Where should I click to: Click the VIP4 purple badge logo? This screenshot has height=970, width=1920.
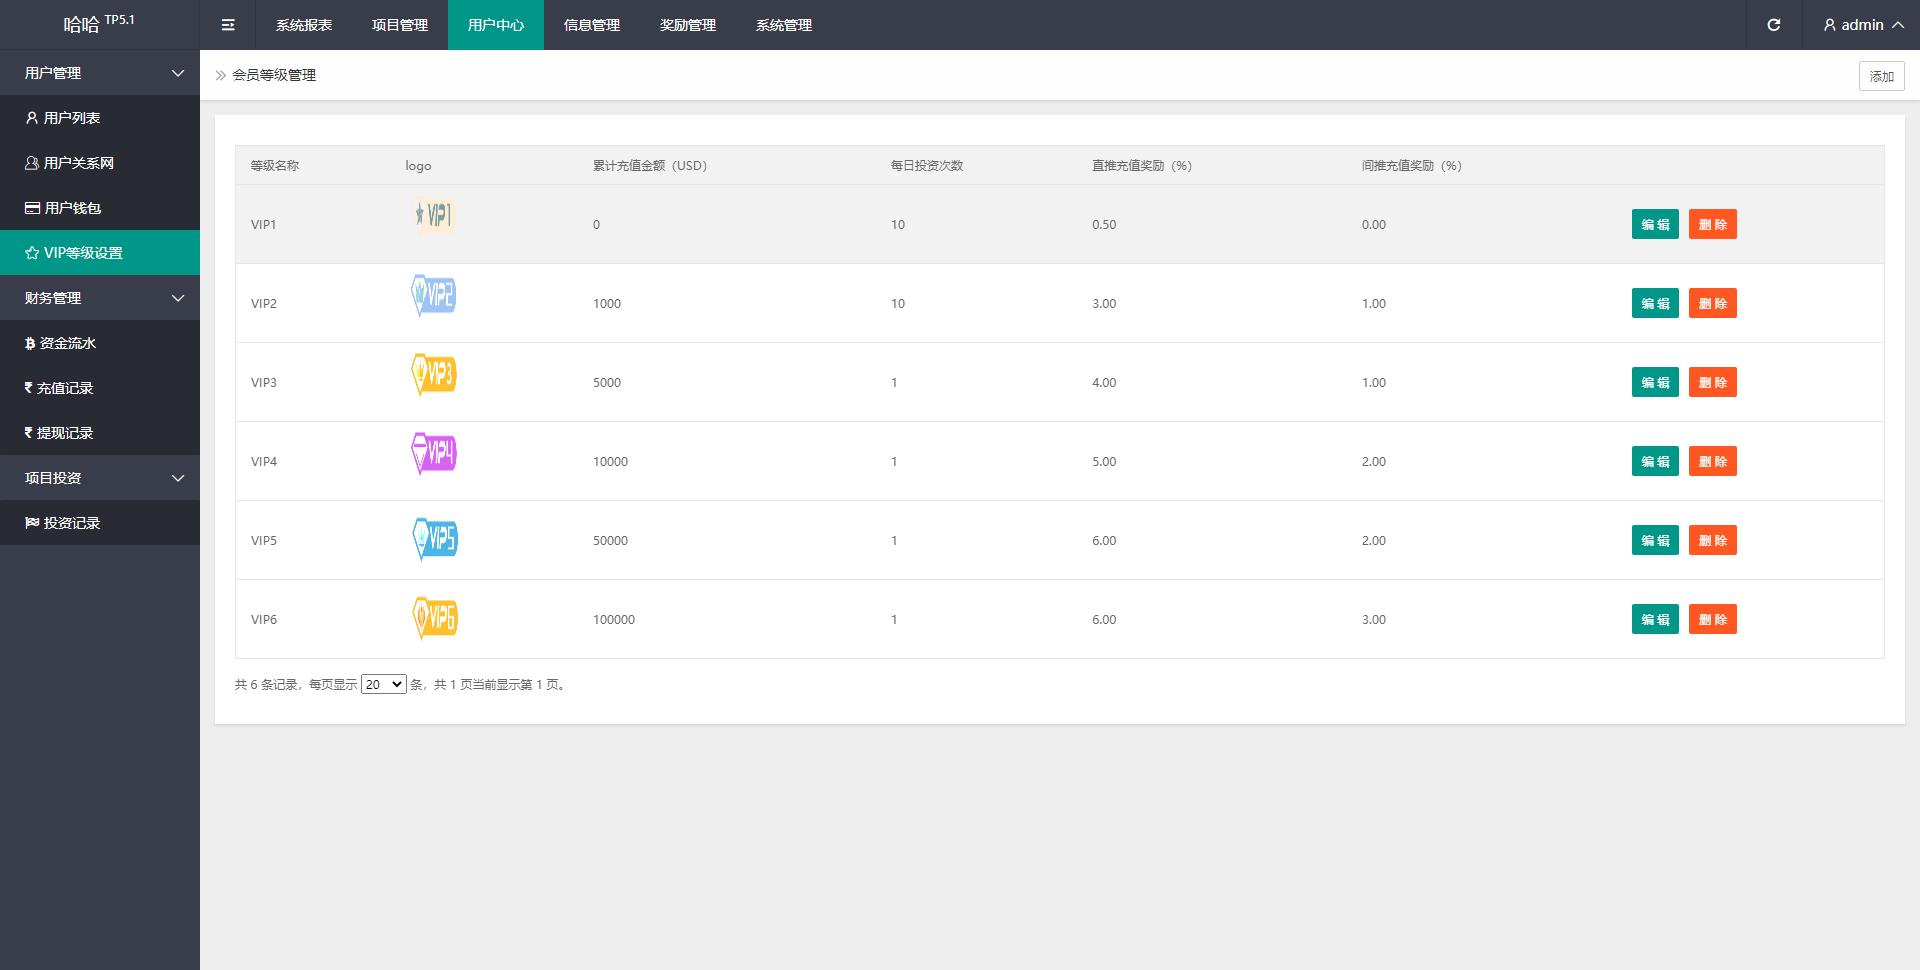[x=434, y=453]
